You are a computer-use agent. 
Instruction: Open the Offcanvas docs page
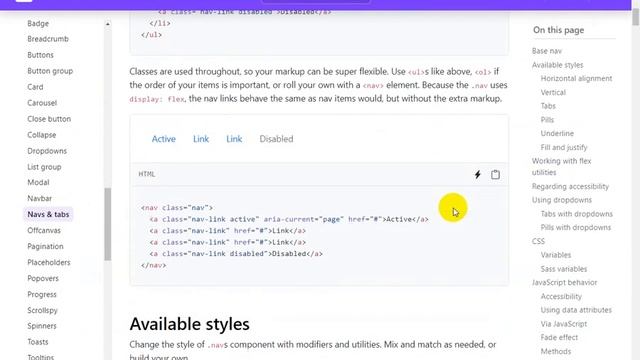pos(44,230)
